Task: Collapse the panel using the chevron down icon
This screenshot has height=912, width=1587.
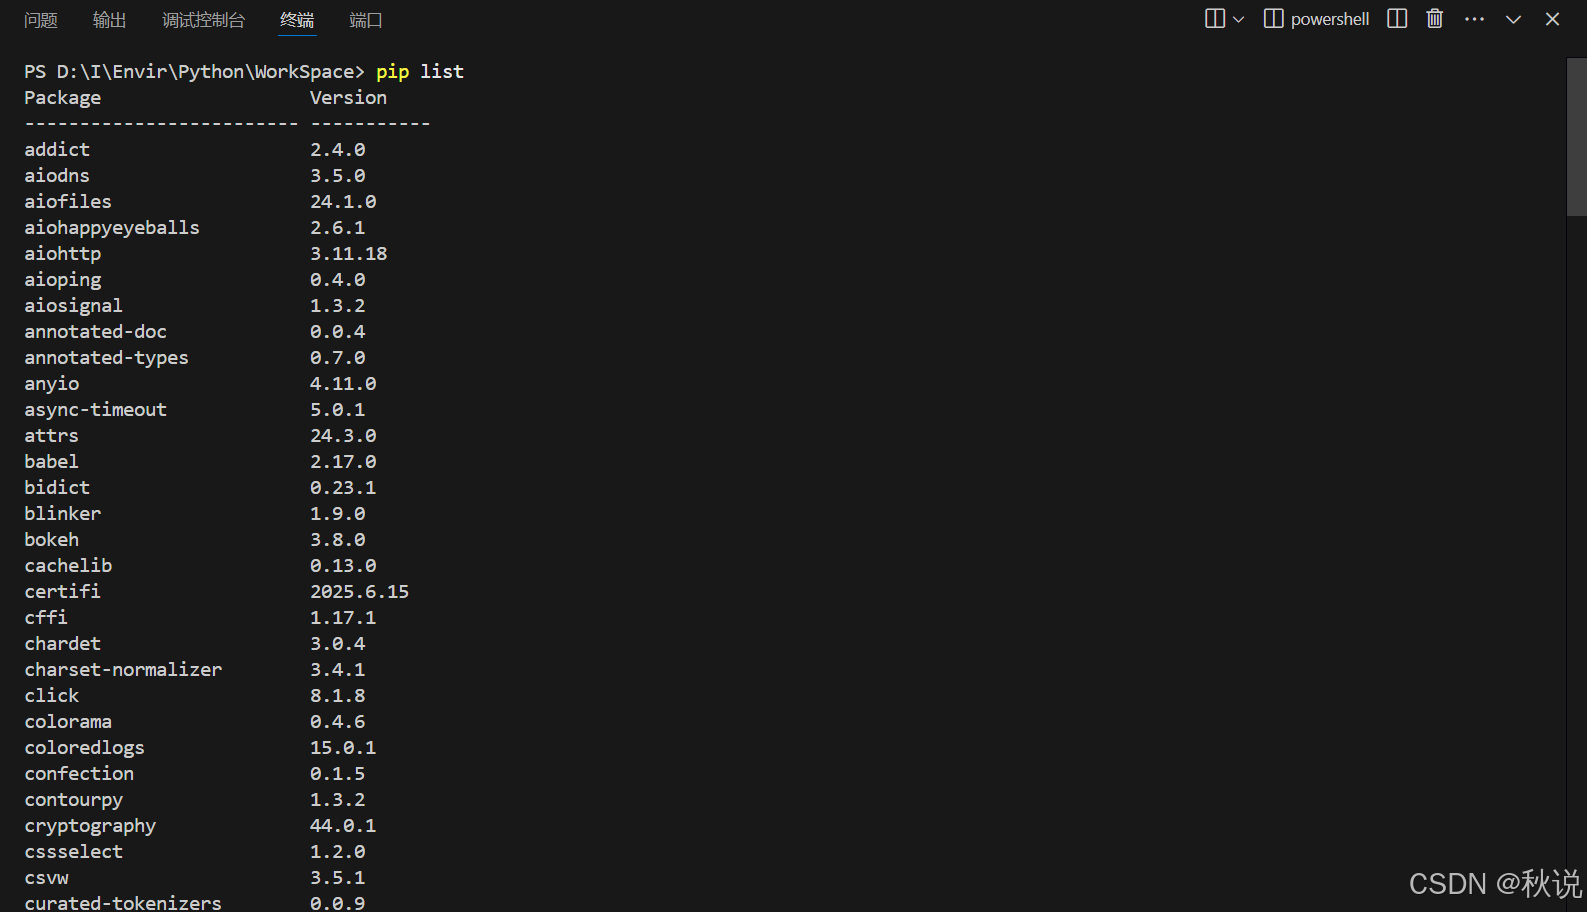Action: pos(1513,19)
